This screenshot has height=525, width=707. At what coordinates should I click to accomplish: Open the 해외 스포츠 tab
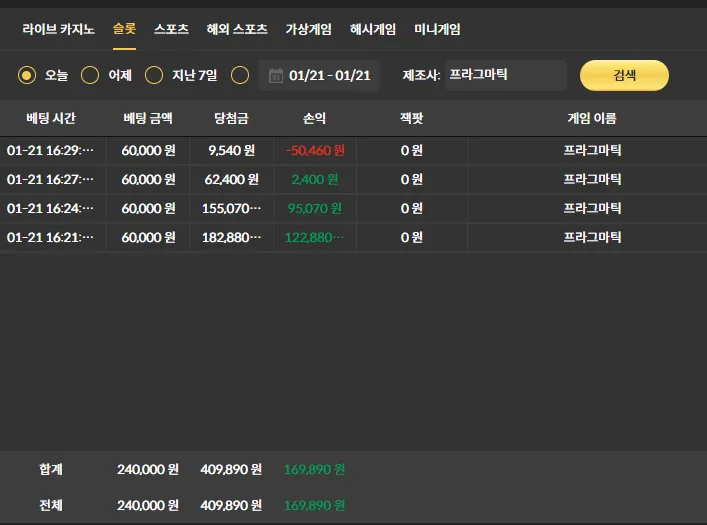[x=237, y=29]
